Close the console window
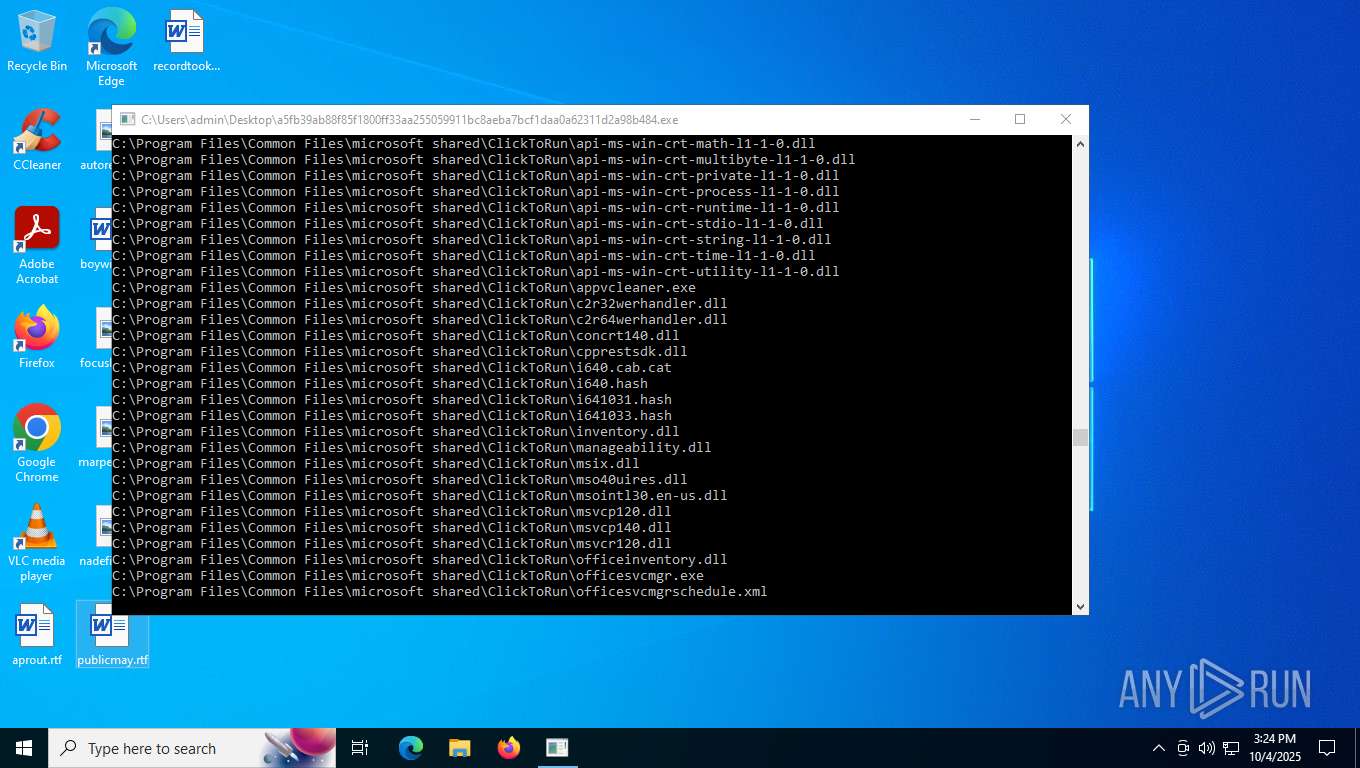The image size is (1360, 768). click(1066, 120)
